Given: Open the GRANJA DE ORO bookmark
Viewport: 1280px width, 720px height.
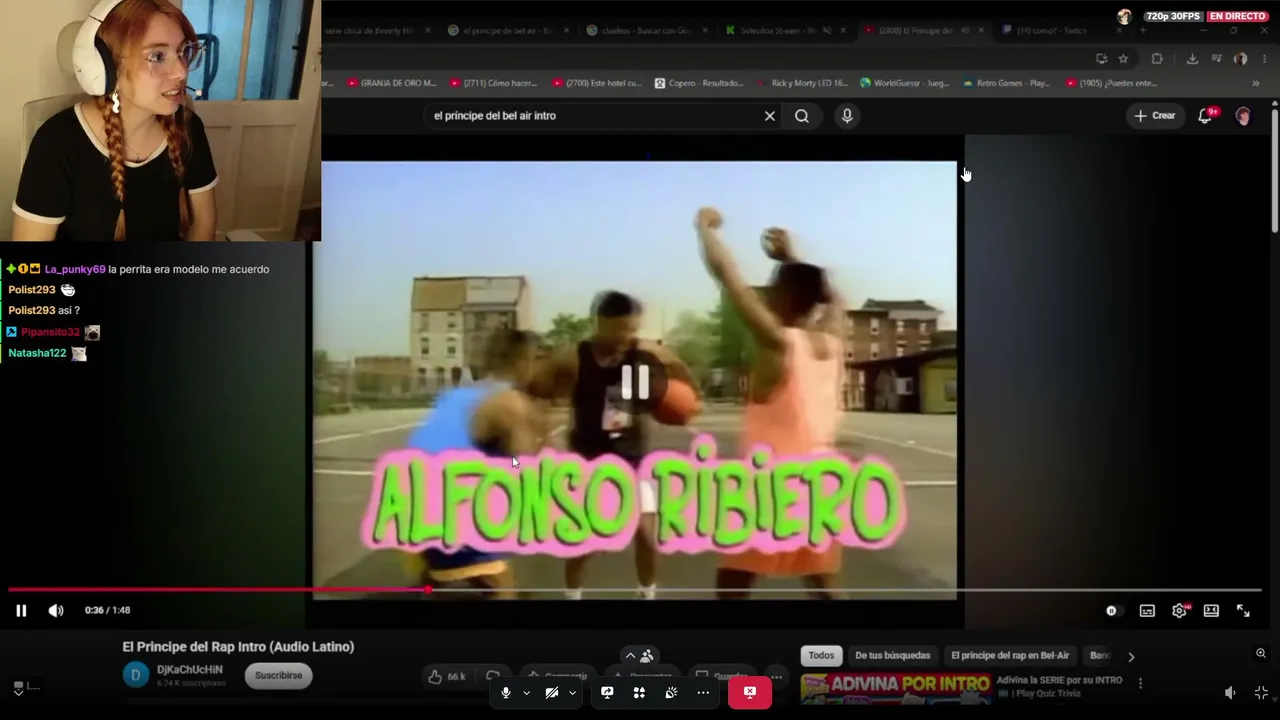Looking at the screenshot, I should (392, 83).
